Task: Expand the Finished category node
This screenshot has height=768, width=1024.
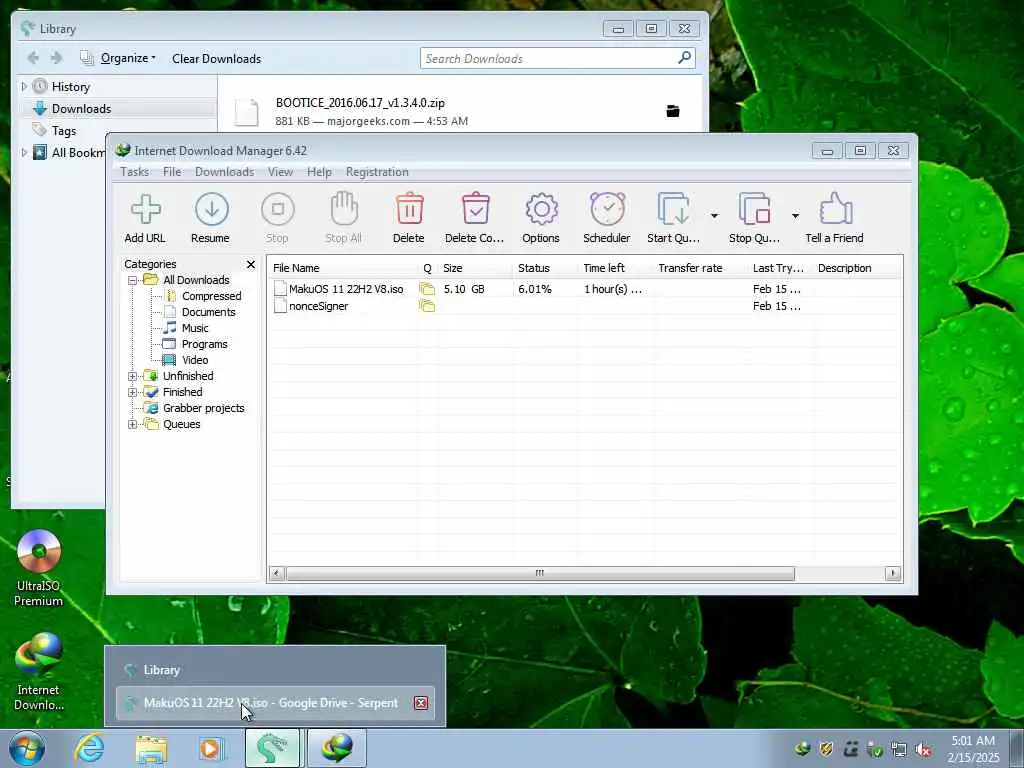Action: tap(132, 392)
